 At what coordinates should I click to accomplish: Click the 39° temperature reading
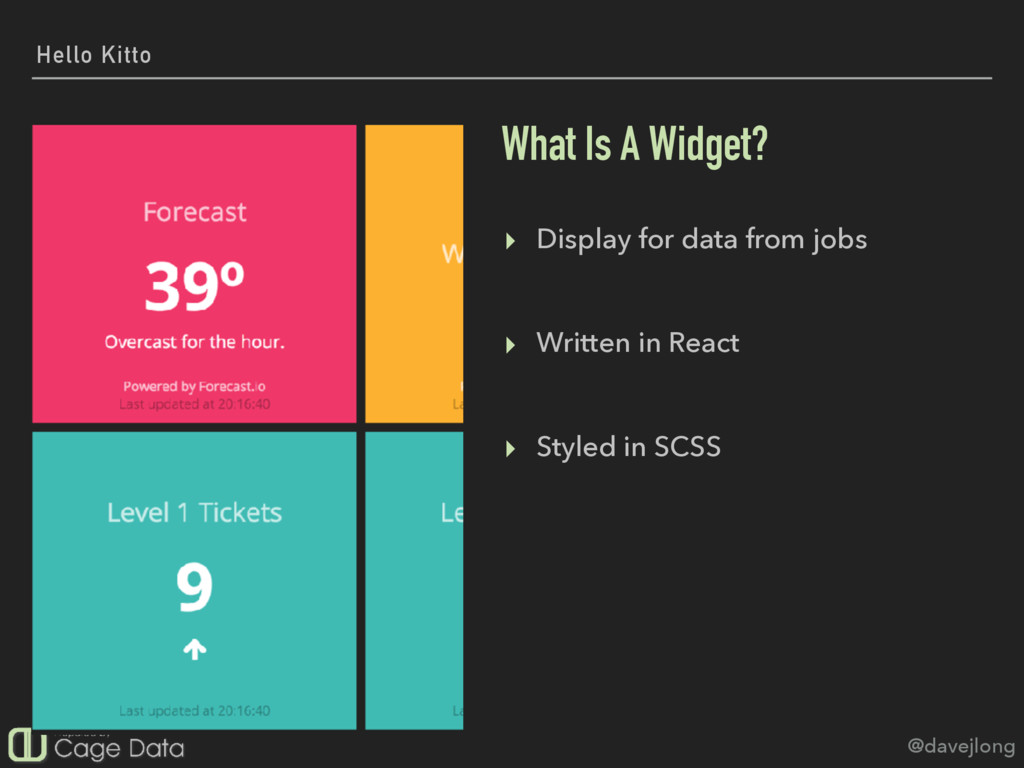pos(194,286)
